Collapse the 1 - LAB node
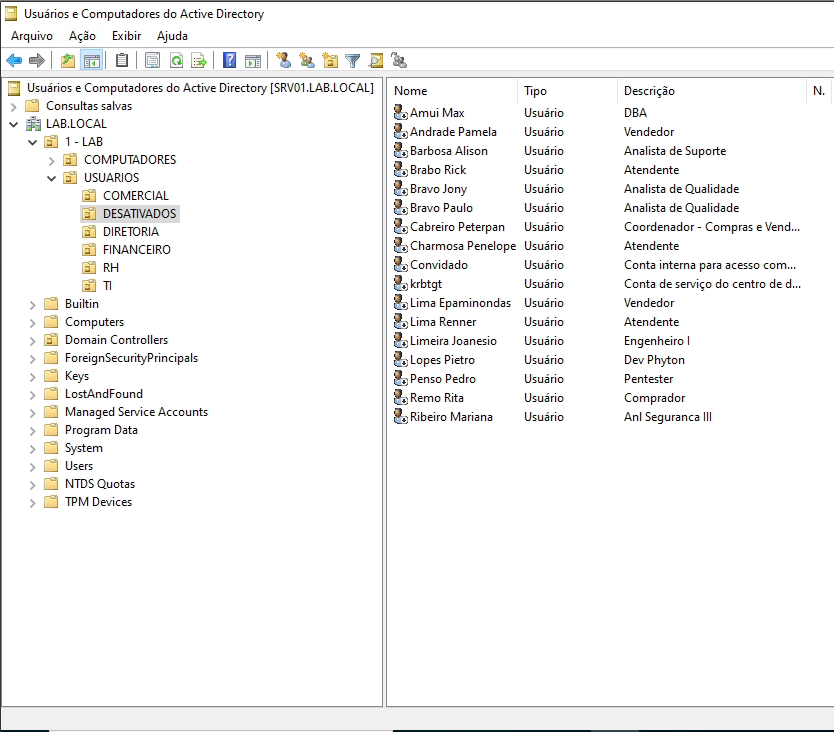The height and width of the screenshot is (732, 834). click(33, 143)
